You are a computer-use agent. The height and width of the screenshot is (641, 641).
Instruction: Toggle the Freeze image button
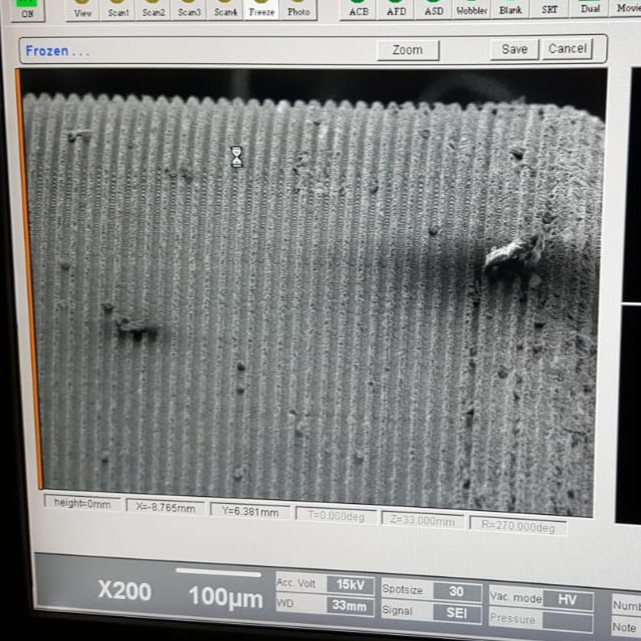click(262, 9)
